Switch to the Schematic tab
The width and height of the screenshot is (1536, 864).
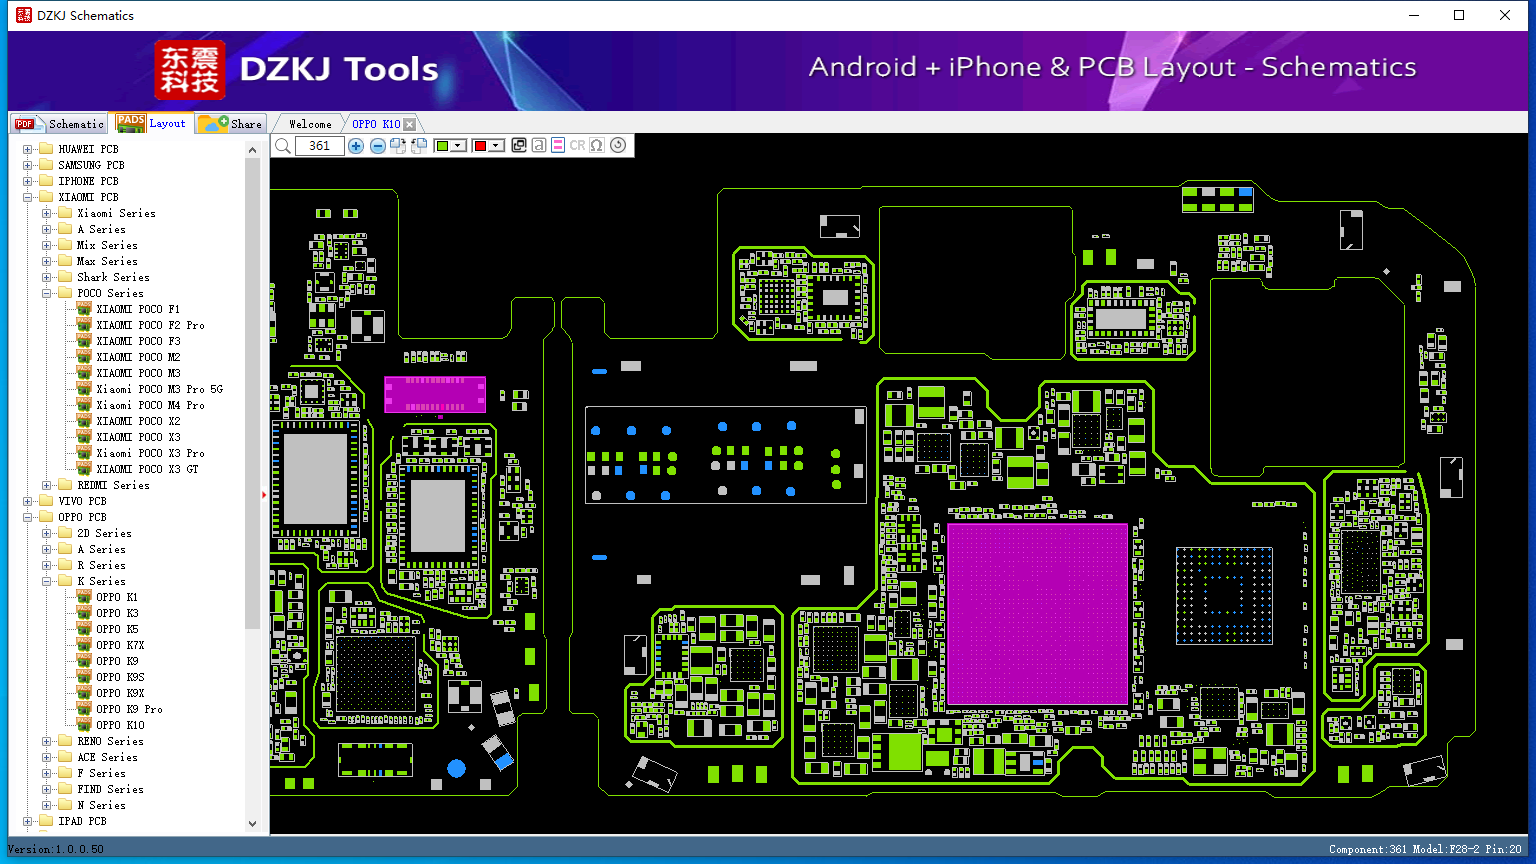(x=60, y=124)
